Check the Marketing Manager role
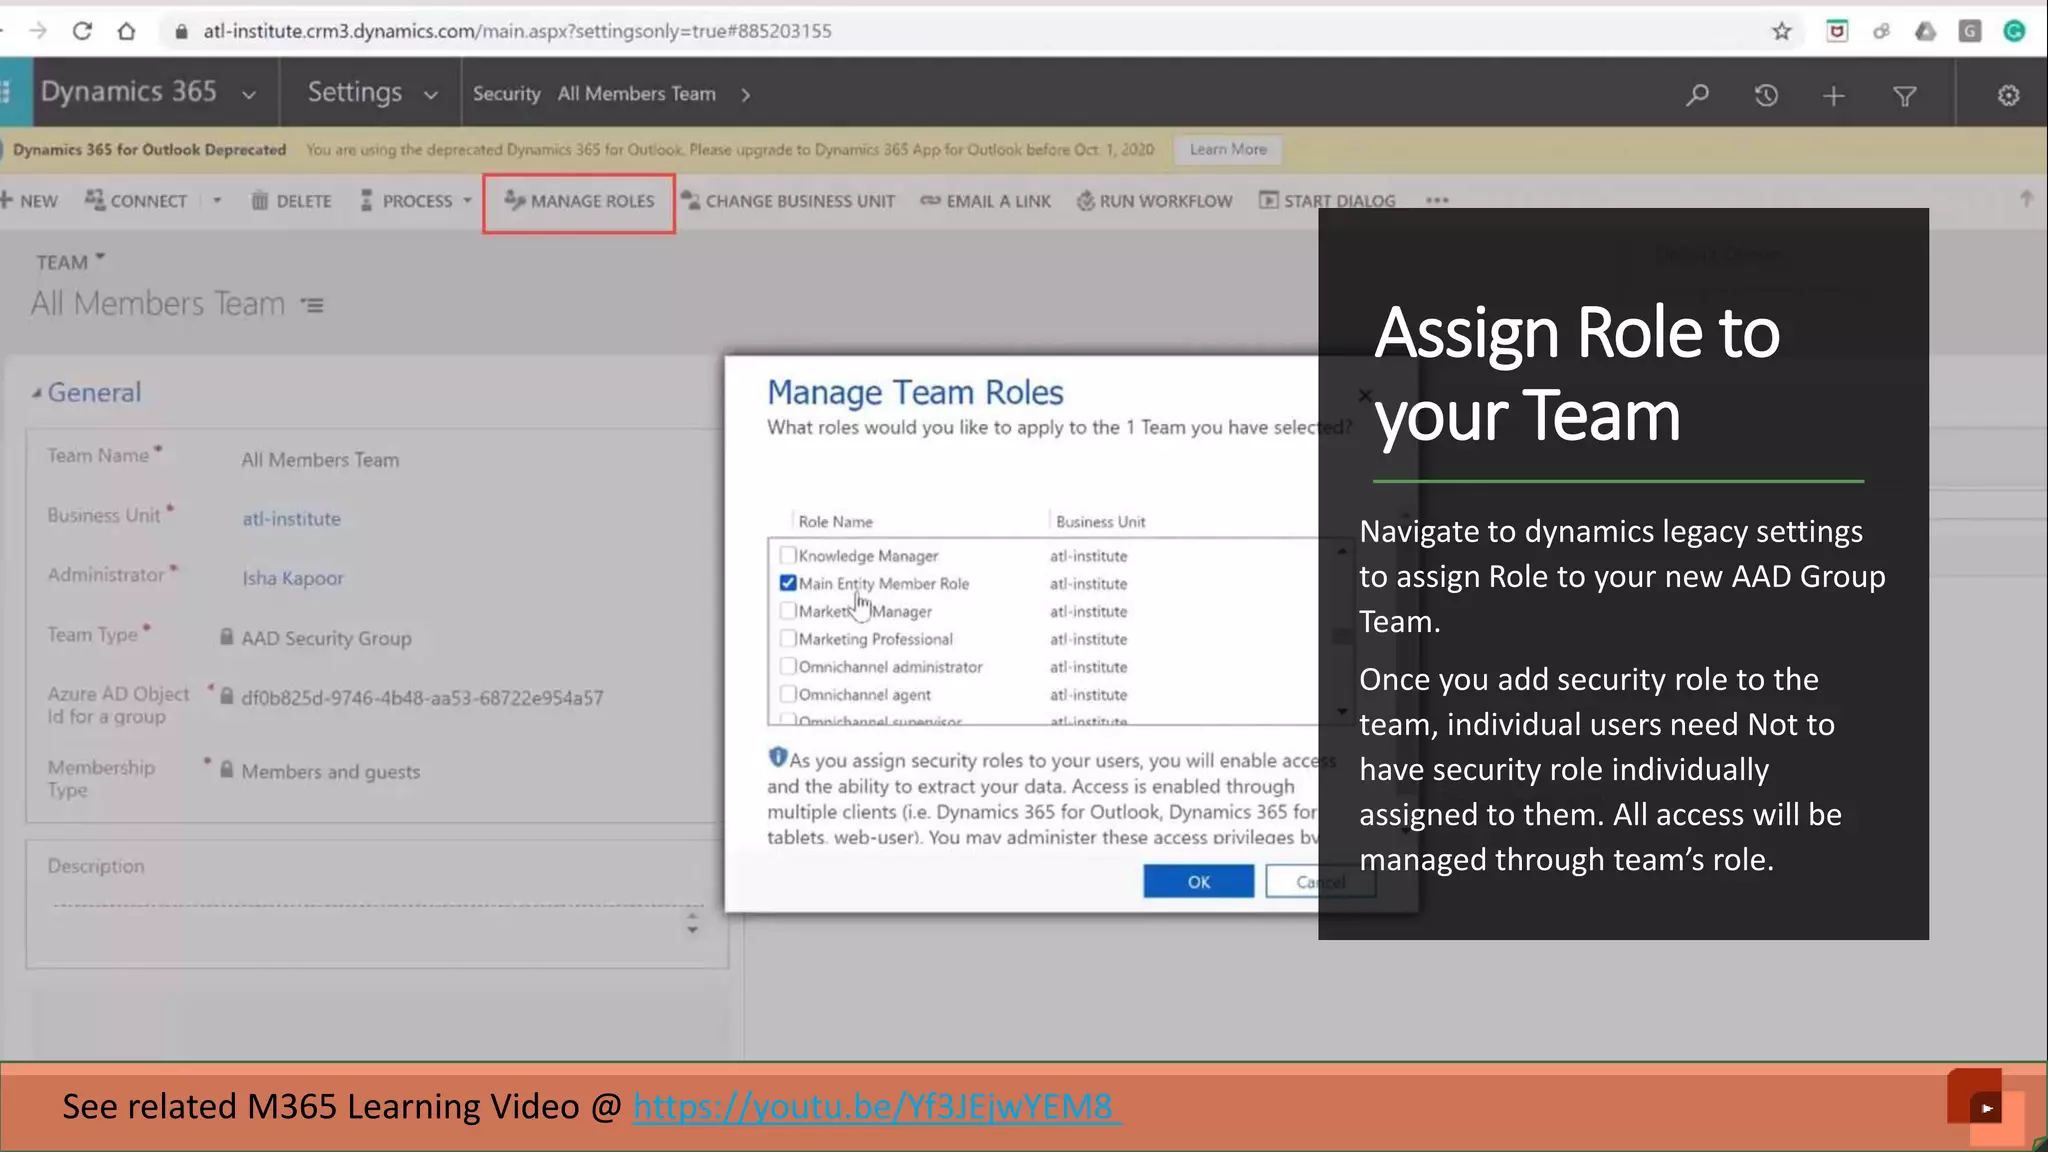 (x=788, y=611)
